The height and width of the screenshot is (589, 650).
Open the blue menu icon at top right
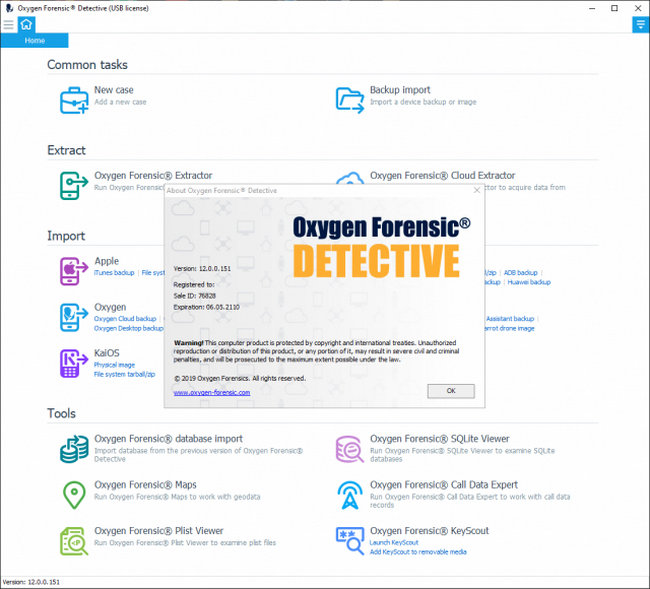640,24
